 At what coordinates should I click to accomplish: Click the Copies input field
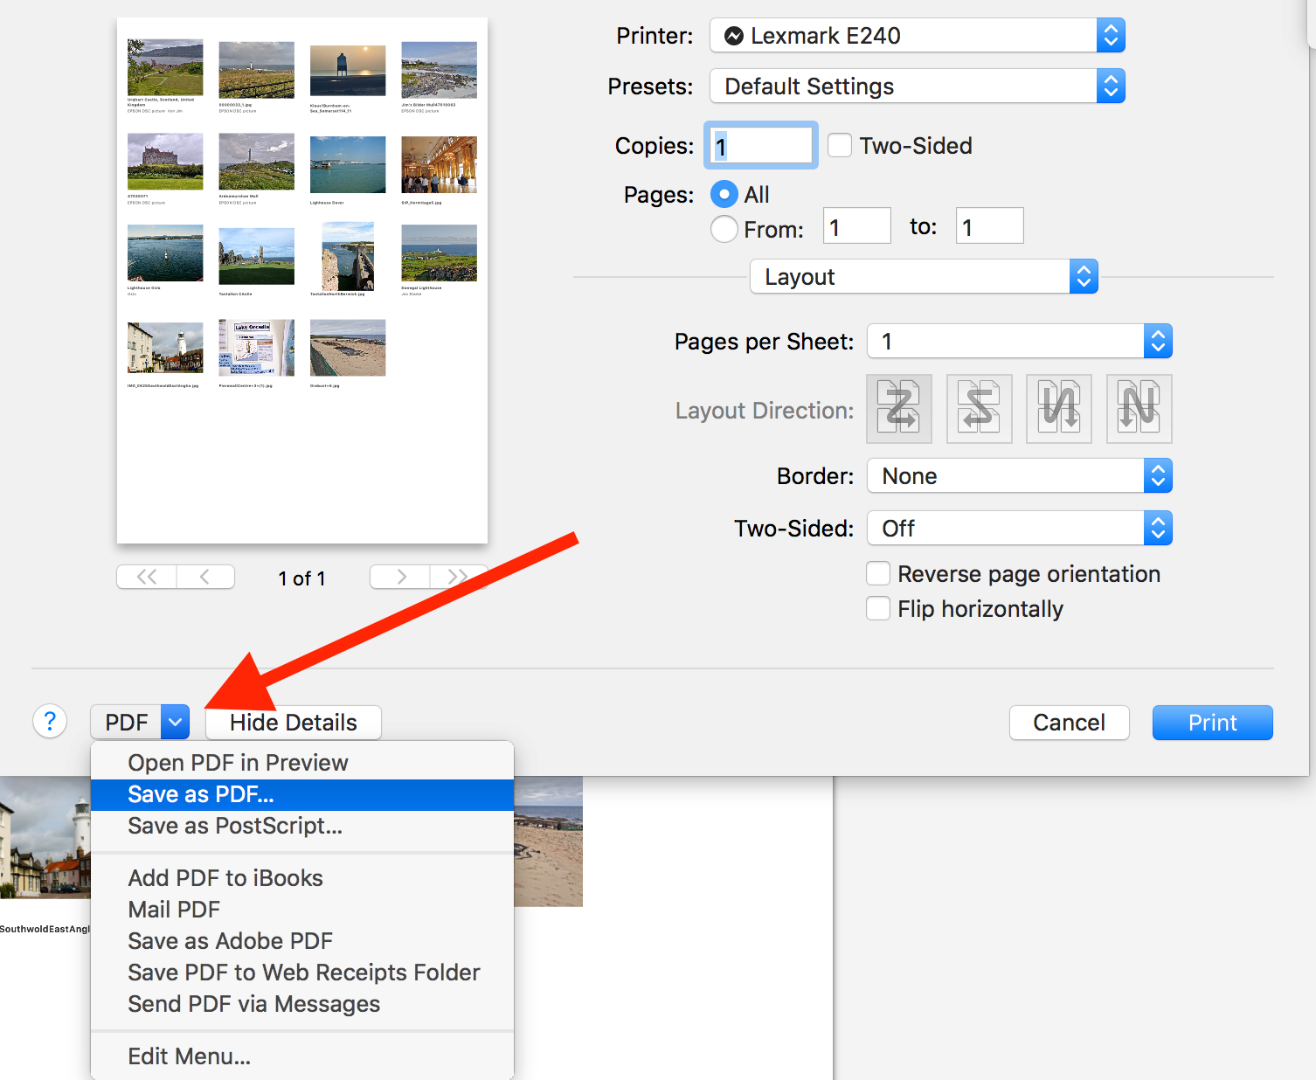point(761,146)
